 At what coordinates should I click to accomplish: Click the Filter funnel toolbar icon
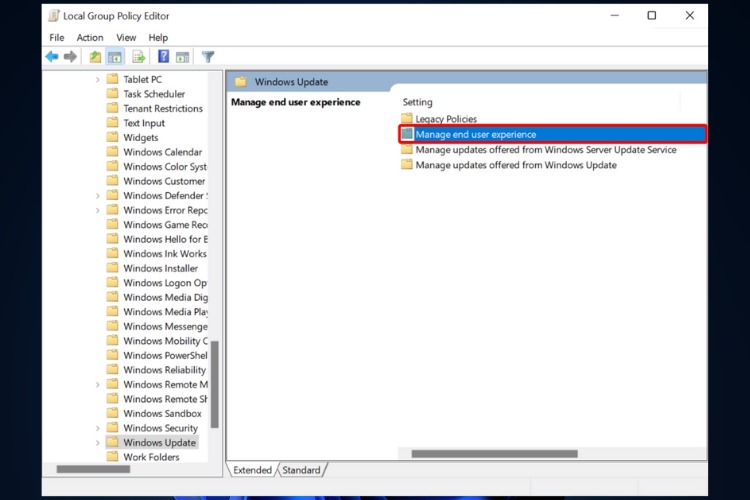[x=208, y=57]
